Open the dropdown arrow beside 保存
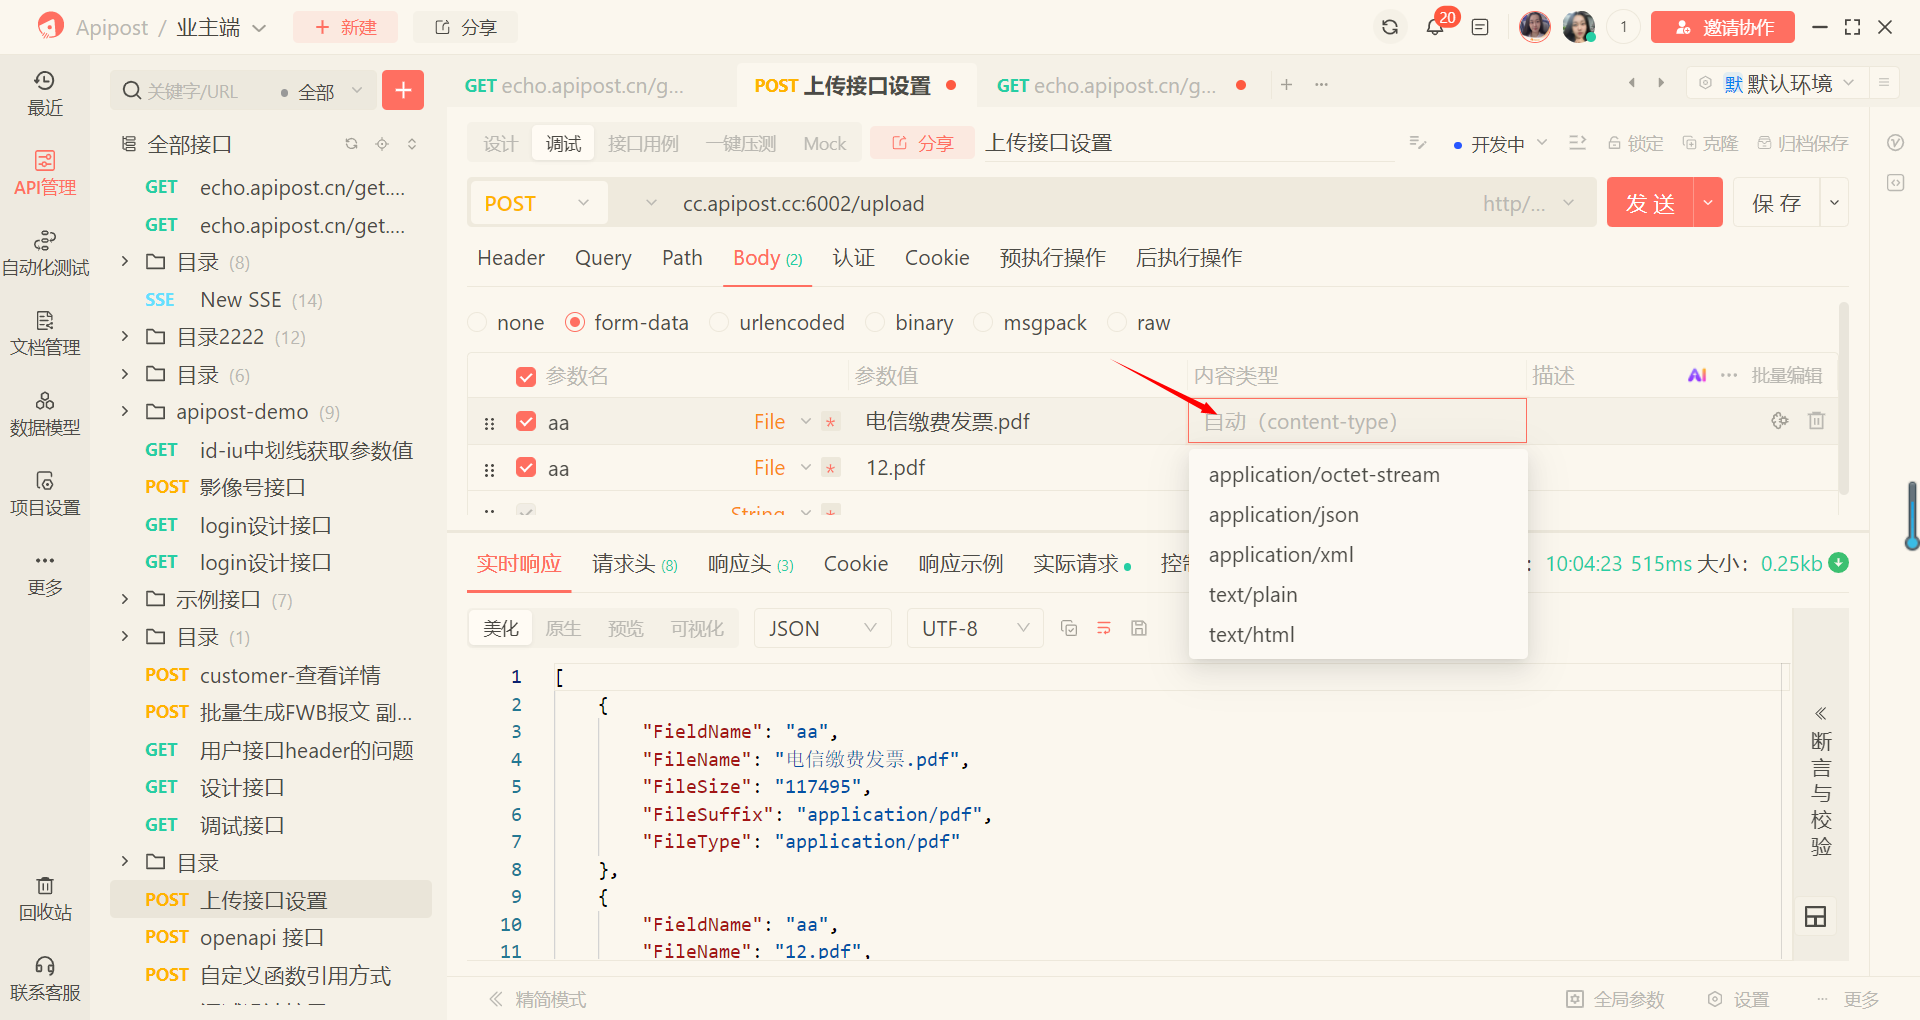1920x1020 pixels. coord(1834,203)
